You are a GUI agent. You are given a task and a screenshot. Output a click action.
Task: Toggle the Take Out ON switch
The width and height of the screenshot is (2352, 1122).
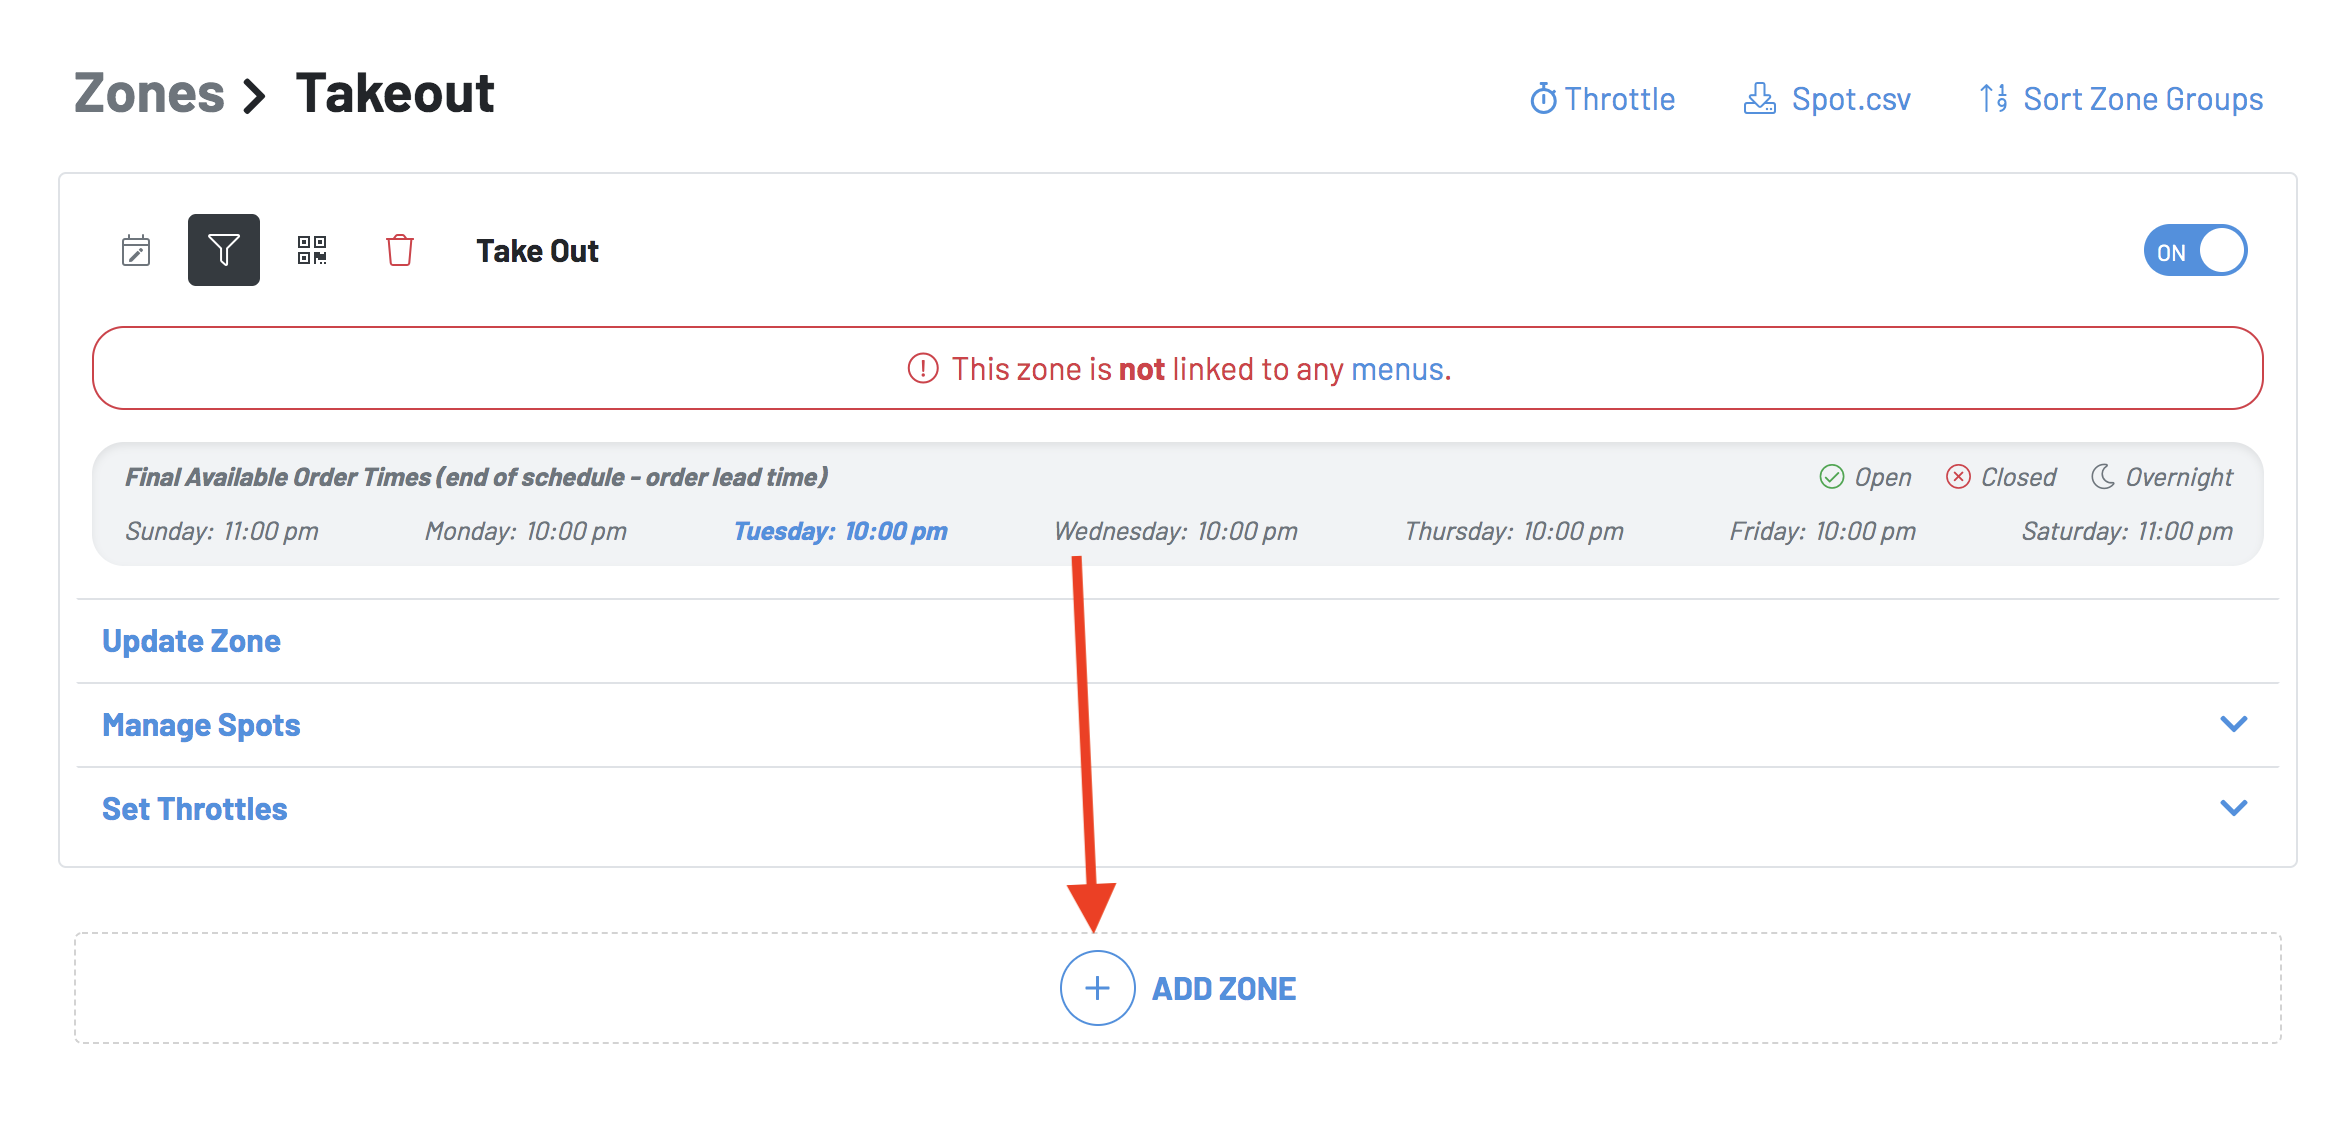click(x=2195, y=251)
